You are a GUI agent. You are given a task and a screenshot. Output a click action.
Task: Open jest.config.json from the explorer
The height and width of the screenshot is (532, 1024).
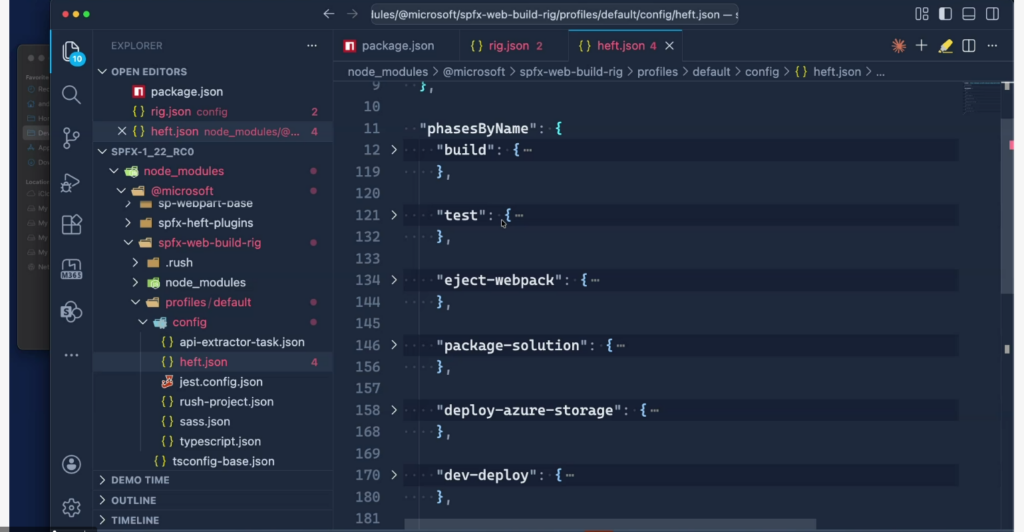[x=221, y=382]
